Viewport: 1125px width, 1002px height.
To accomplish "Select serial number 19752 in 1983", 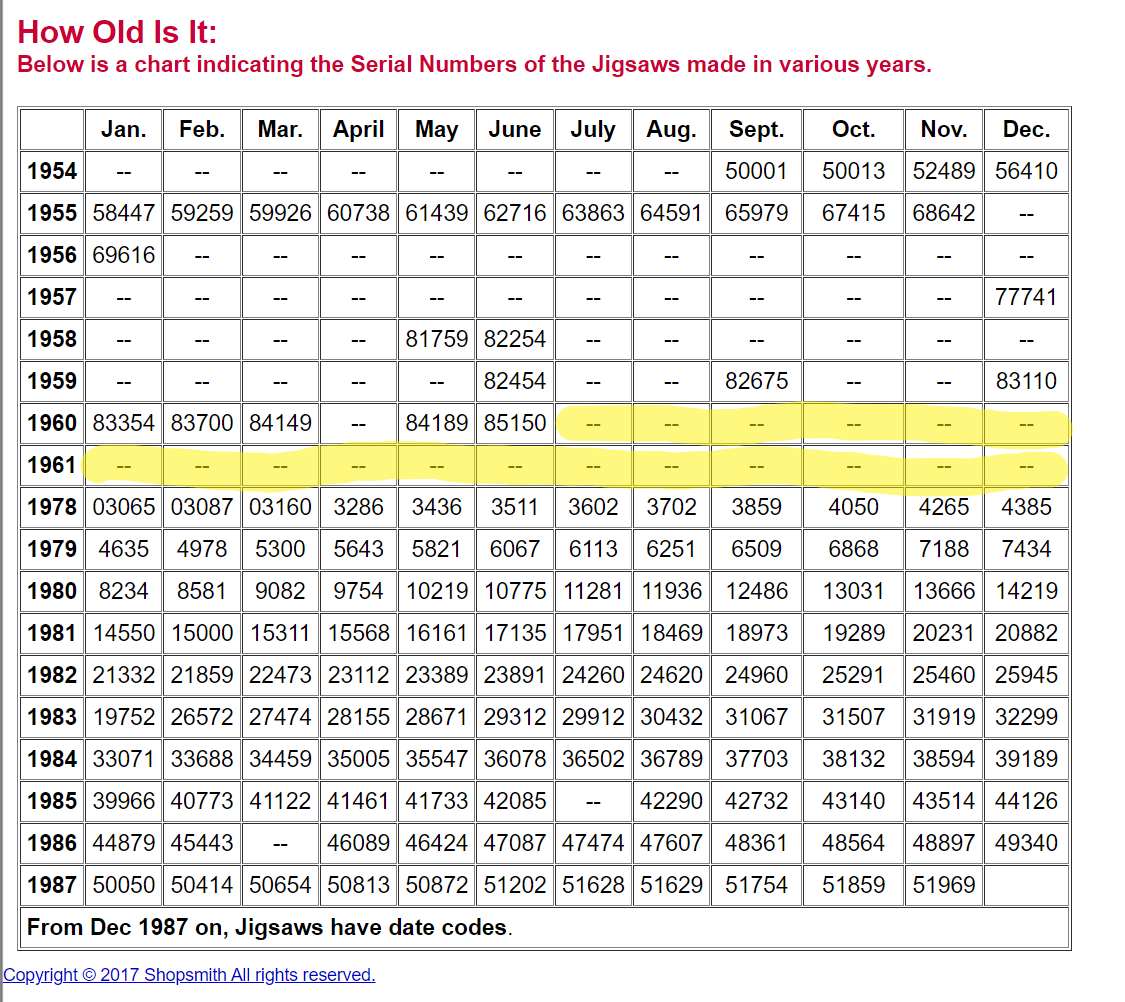I will coord(123,717).
